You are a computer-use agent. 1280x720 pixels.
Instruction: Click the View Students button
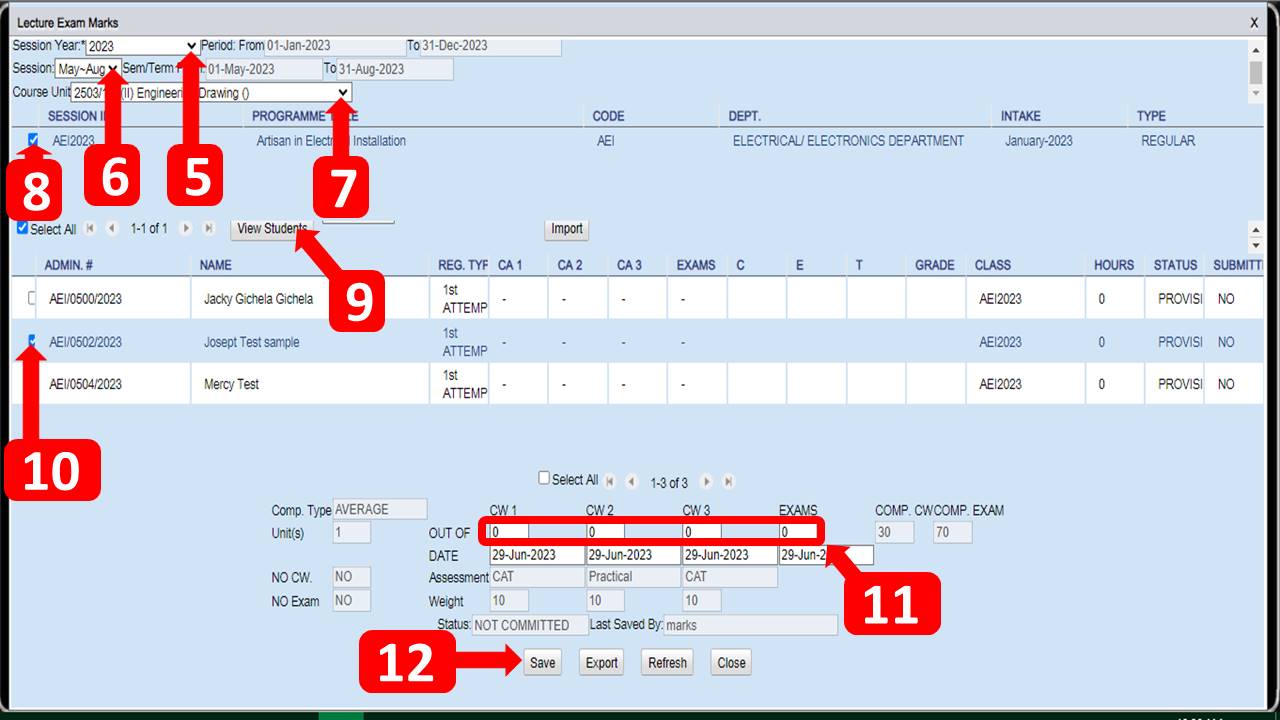click(272, 229)
